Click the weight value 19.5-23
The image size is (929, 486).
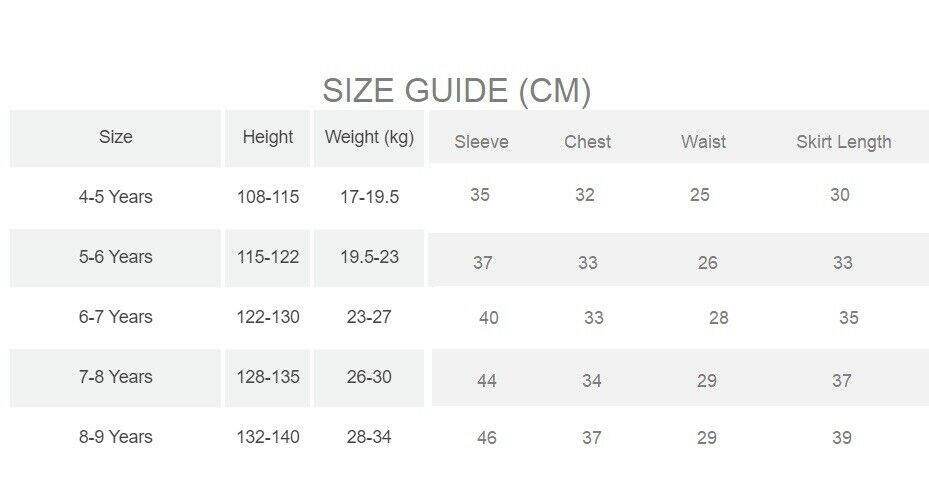tap(369, 257)
